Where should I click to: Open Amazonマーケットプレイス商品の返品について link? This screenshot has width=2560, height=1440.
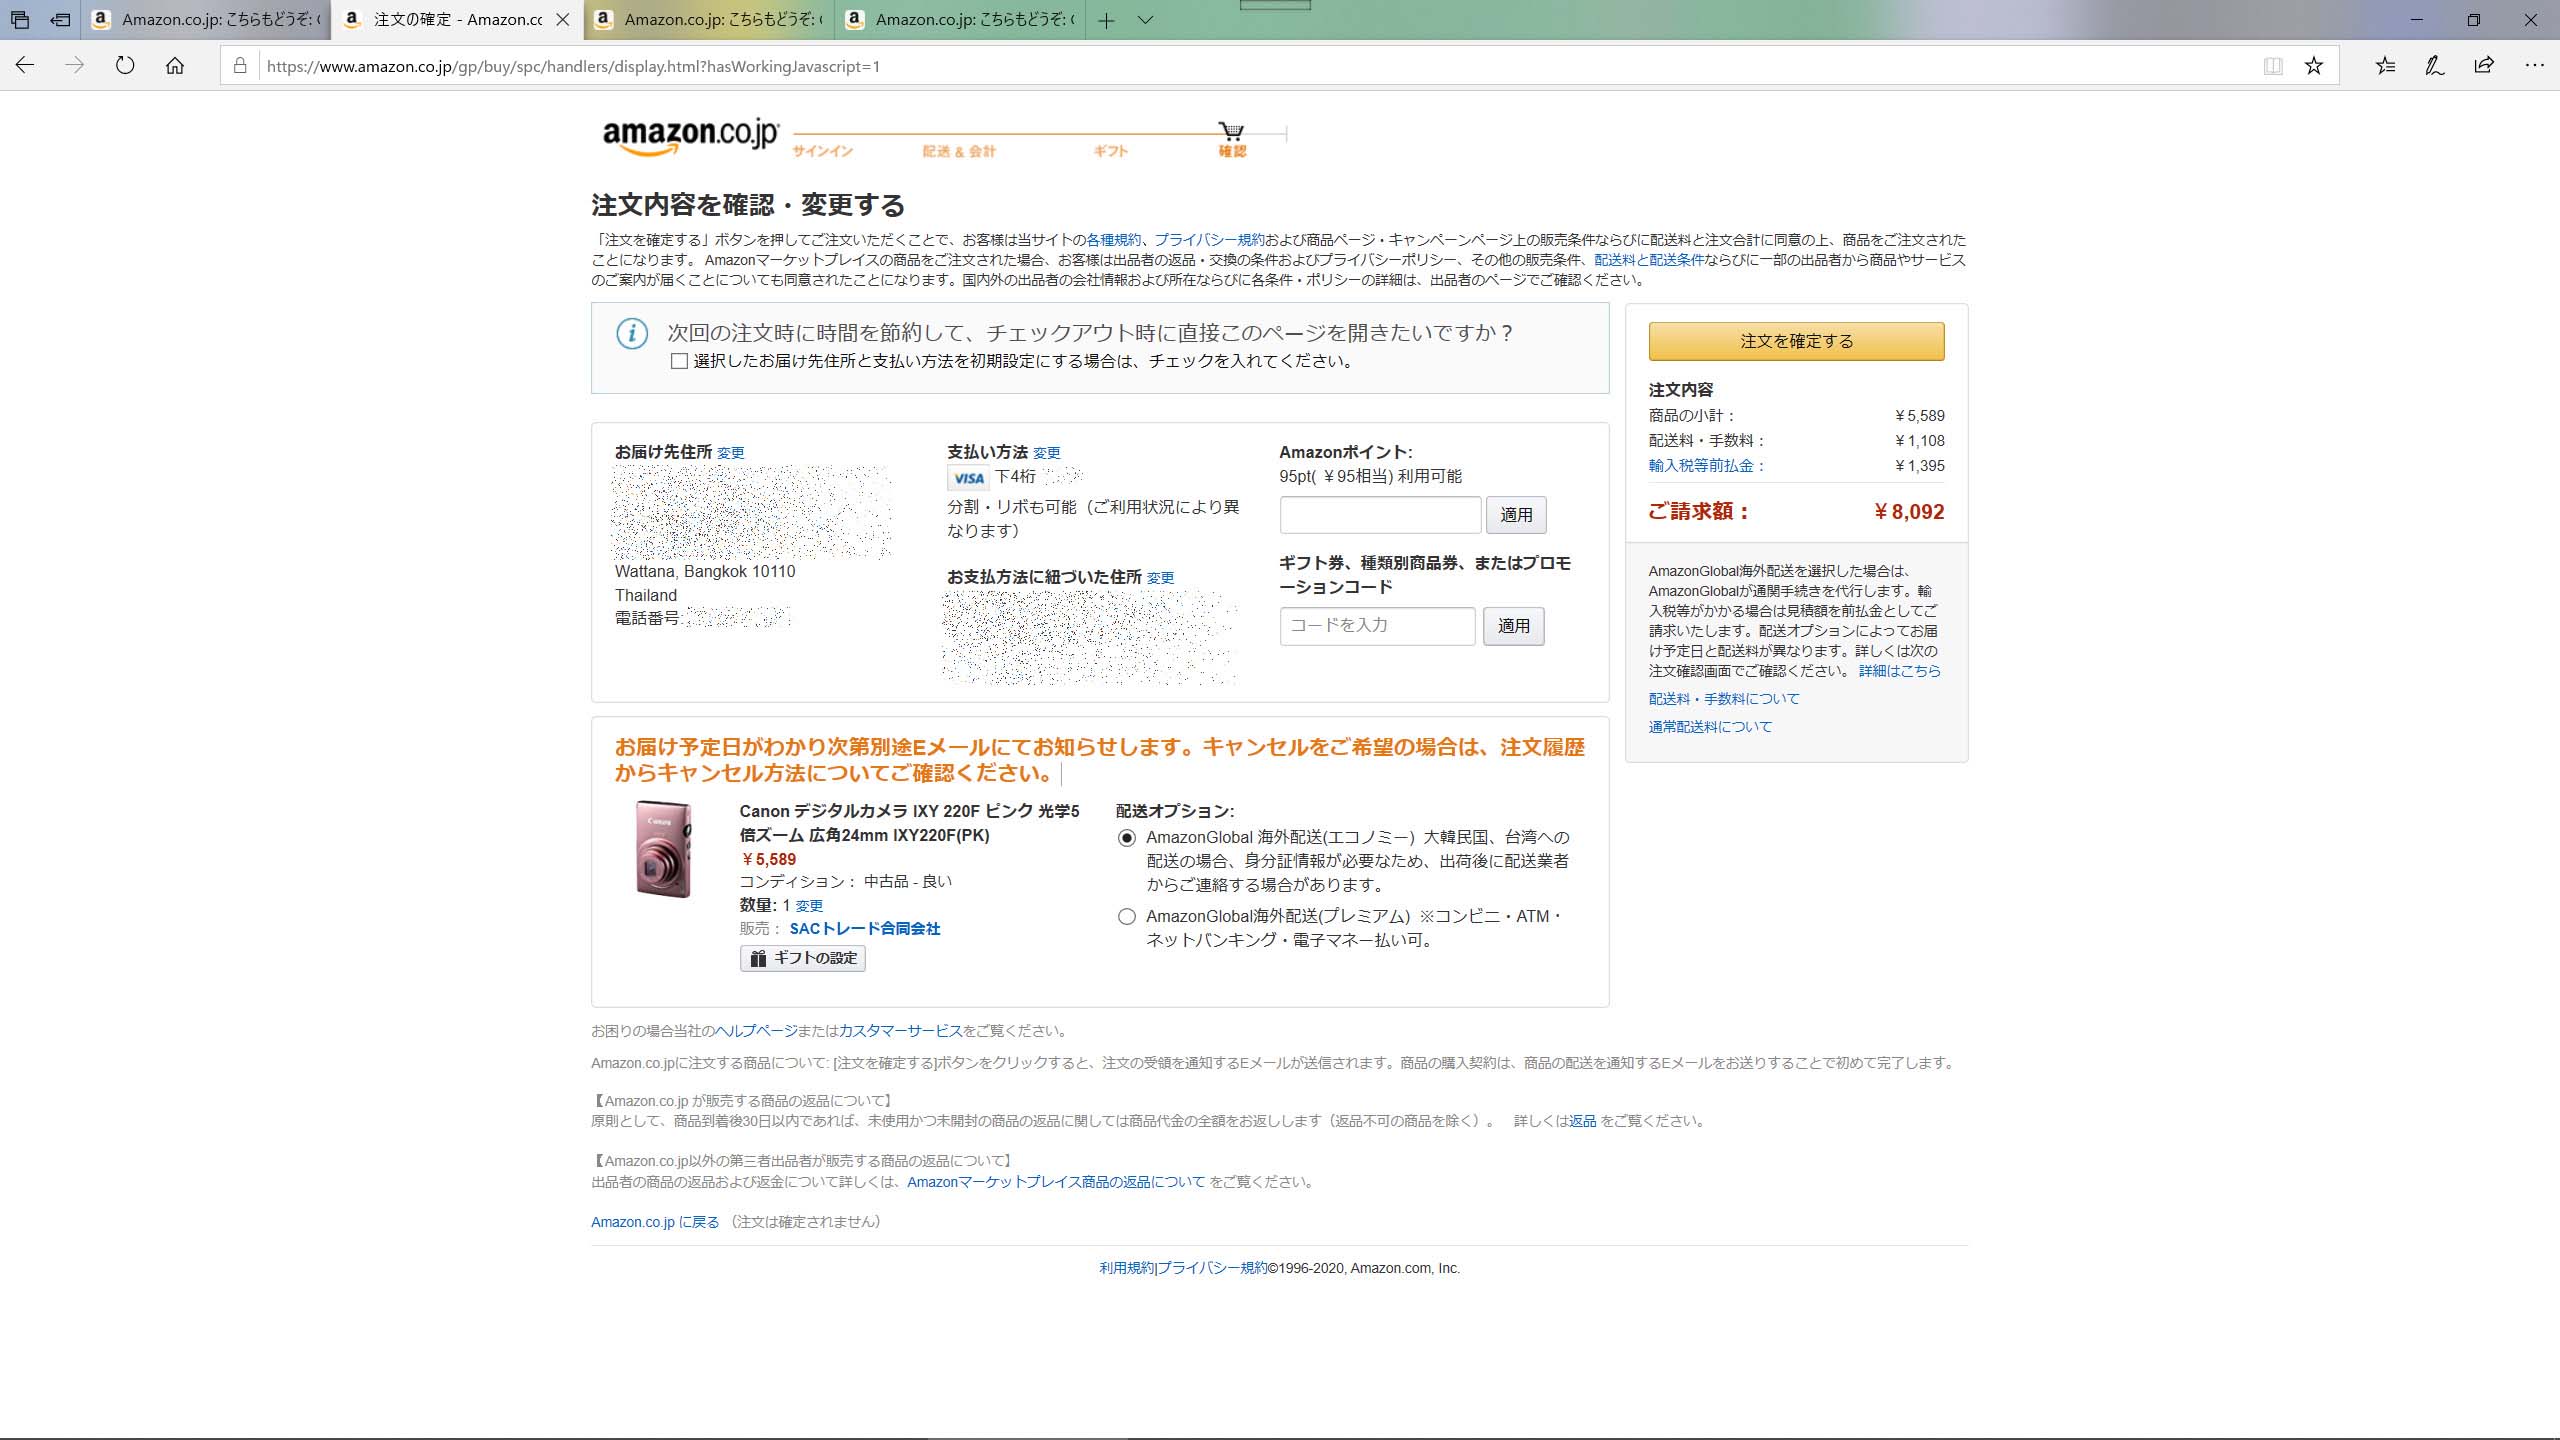[x=1056, y=1182]
